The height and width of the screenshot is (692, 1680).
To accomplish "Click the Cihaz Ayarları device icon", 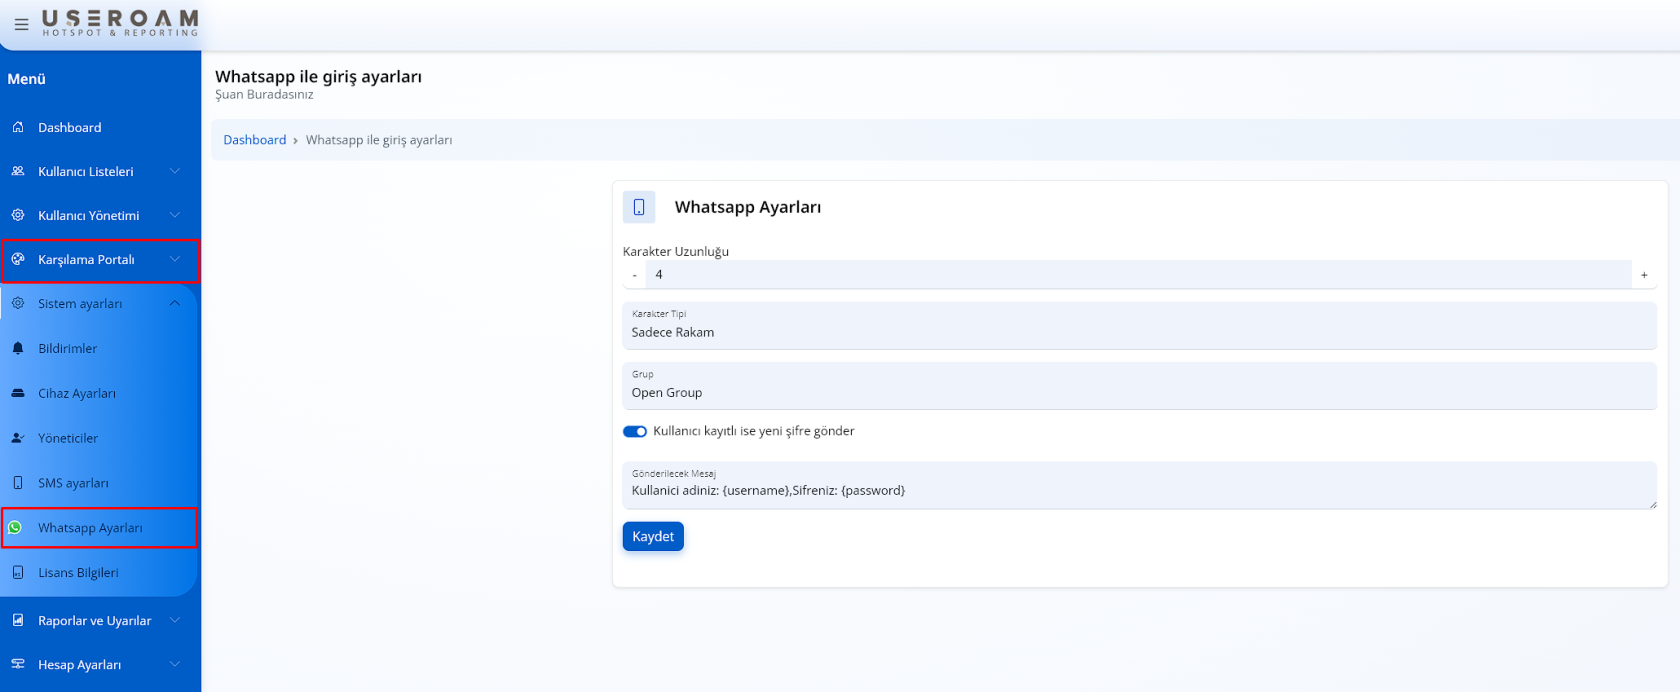I will click(x=18, y=394).
